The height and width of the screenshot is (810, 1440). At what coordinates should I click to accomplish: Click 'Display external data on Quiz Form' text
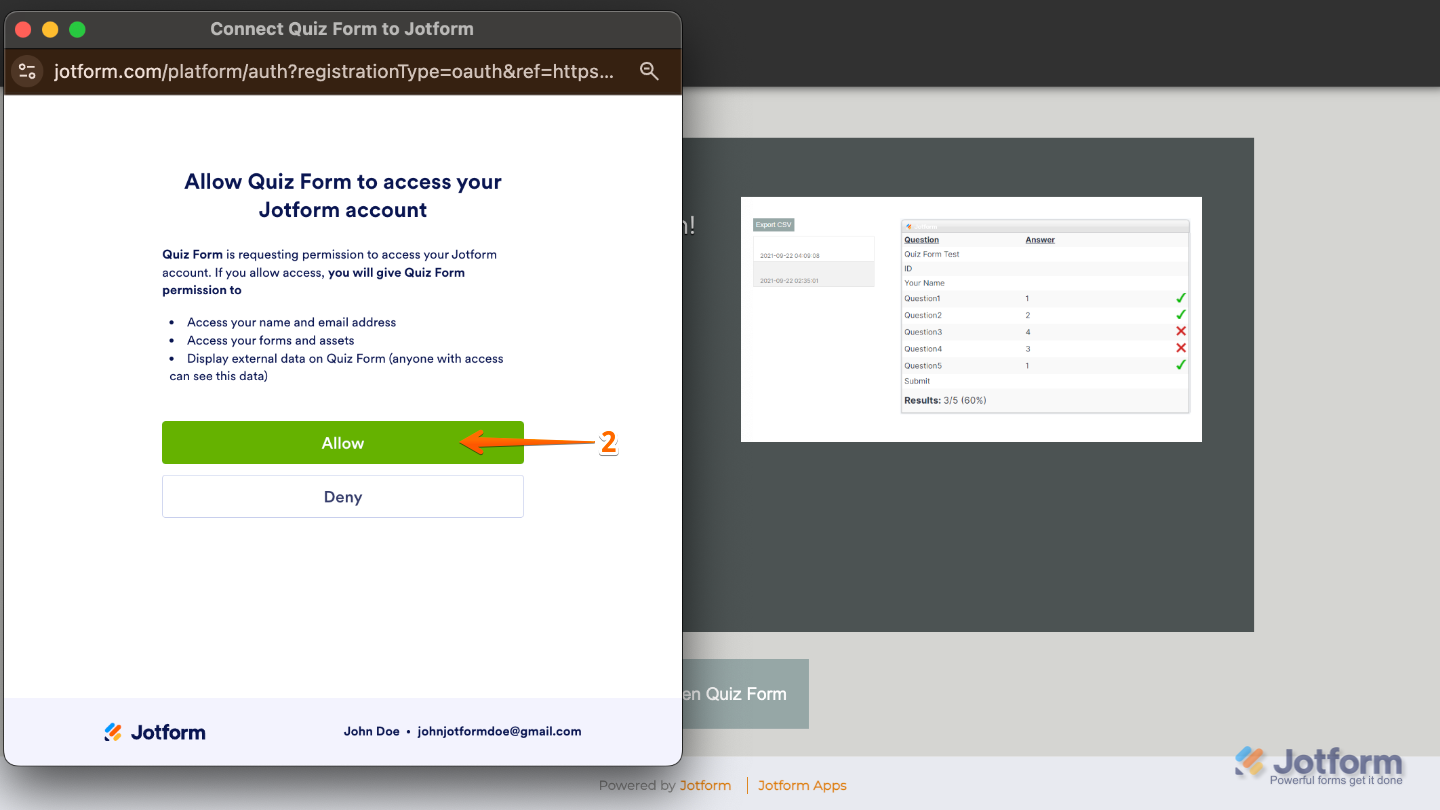(336, 367)
